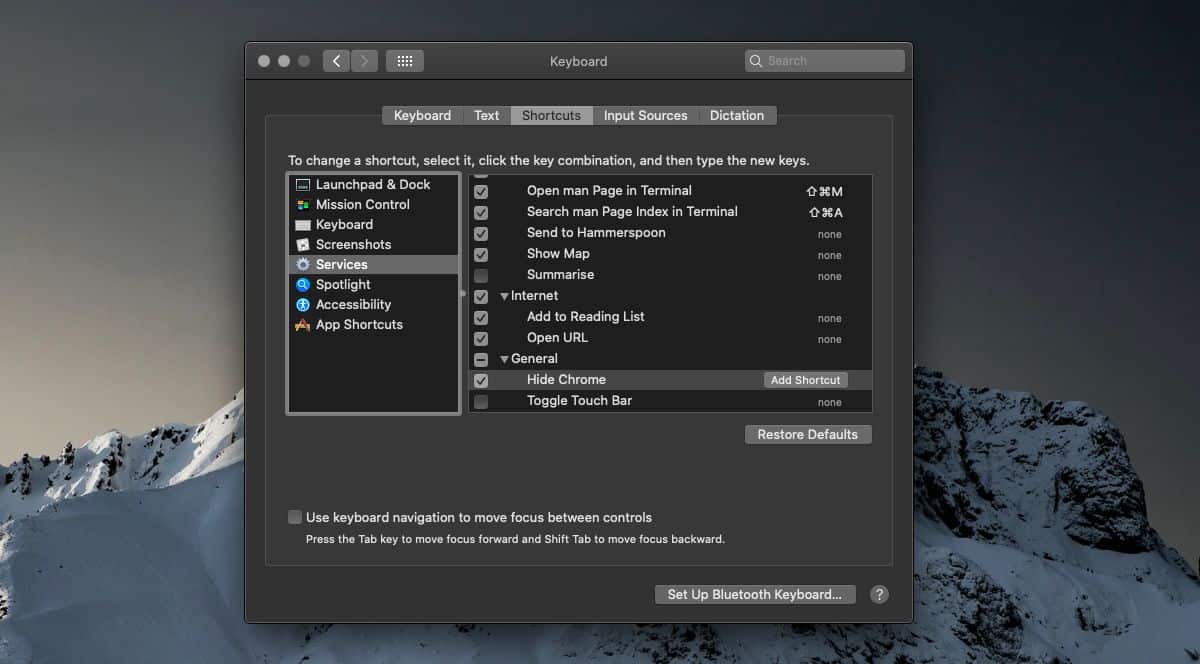Go back with the left chevron button
Screen dimensions: 1200x664
pyautogui.click(x=336, y=61)
